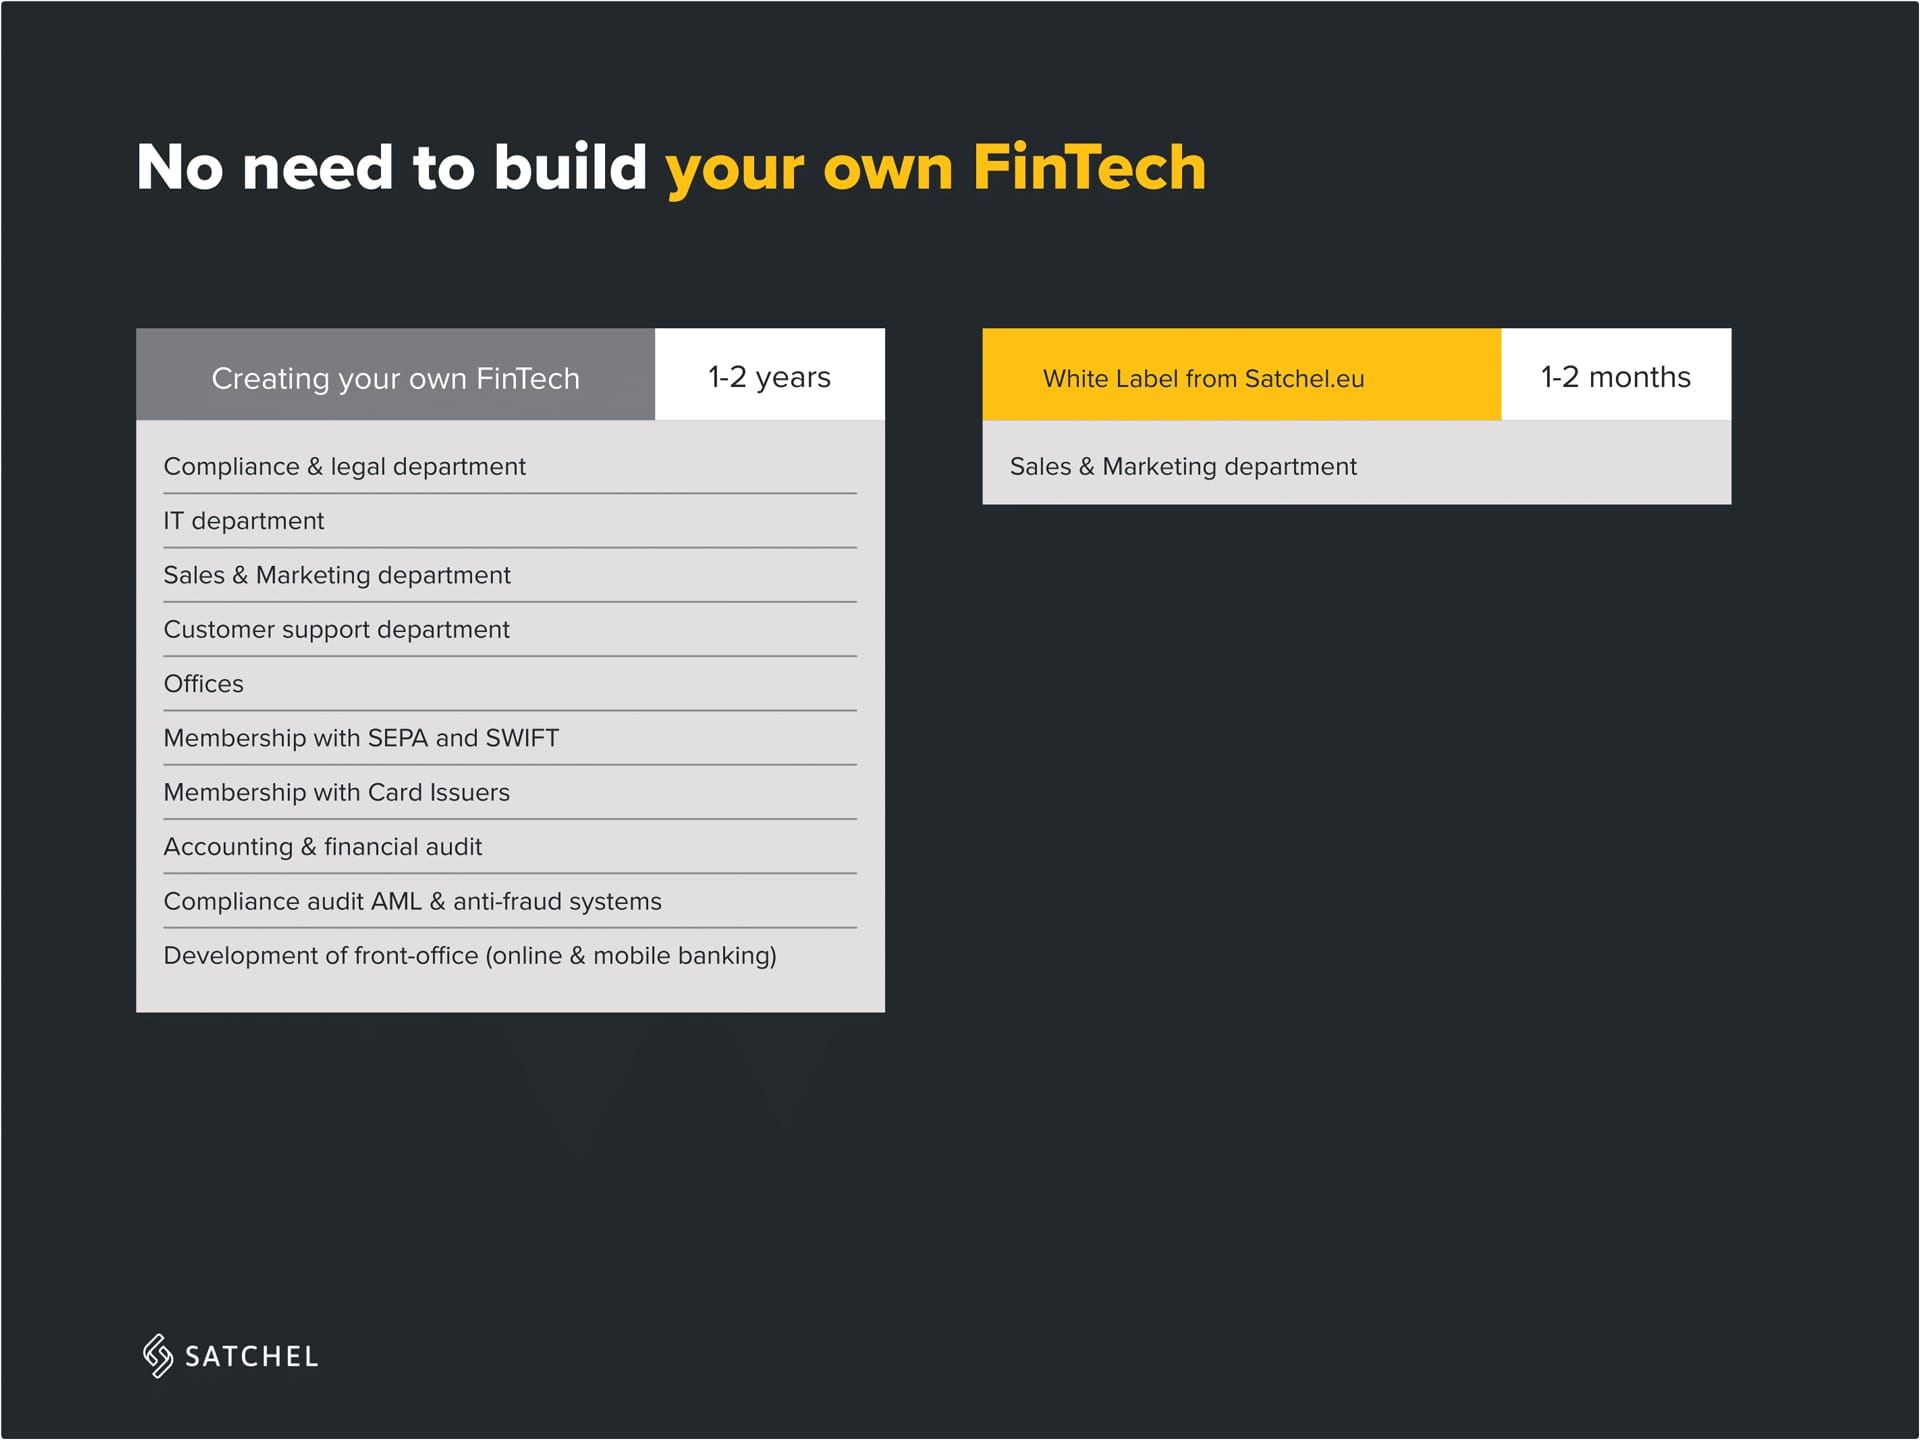The width and height of the screenshot is (1920, 1440).
Task: Select Membership with SEPA and SWIFT
Action: (x=361, y=738)
